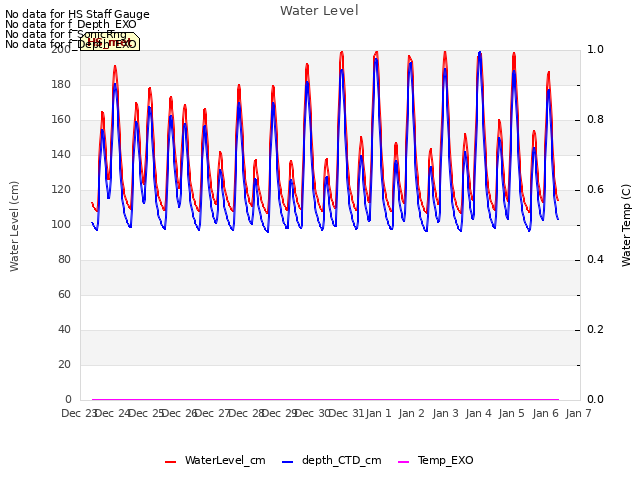Image resolution: width=640 pixels, height=480 pixels.
Task: Click the '180' left y-axis tick label
Action: point(61,84)
